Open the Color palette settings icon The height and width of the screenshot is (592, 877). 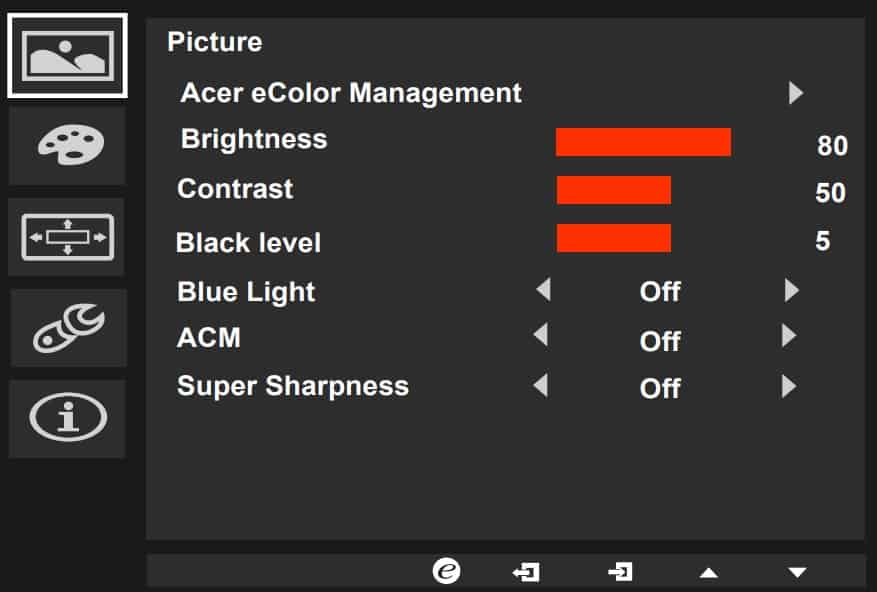(67, 146)
